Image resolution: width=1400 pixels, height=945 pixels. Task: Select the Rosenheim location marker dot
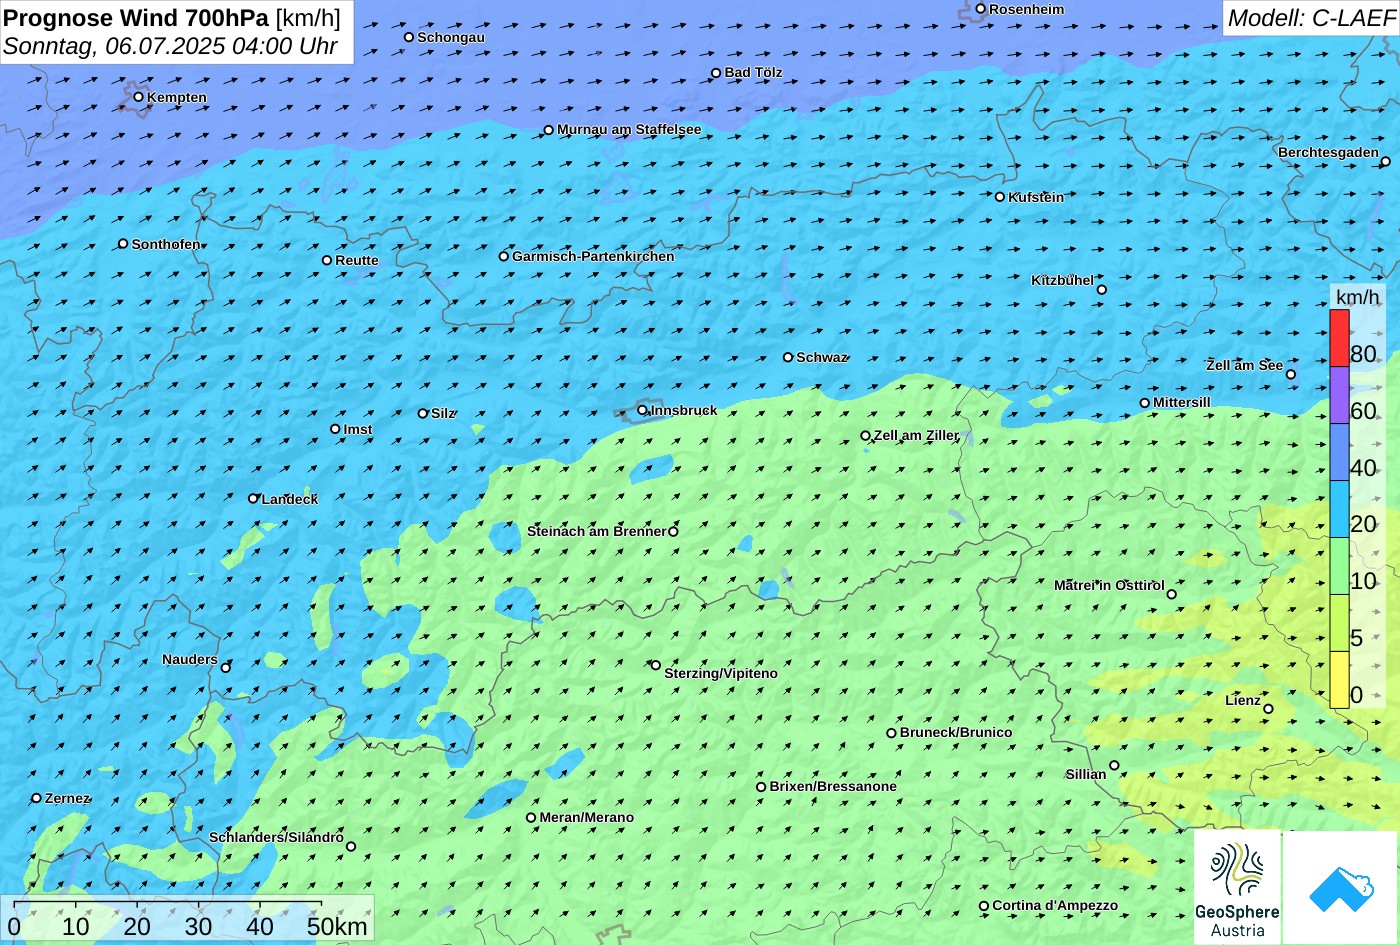(981, 9)
